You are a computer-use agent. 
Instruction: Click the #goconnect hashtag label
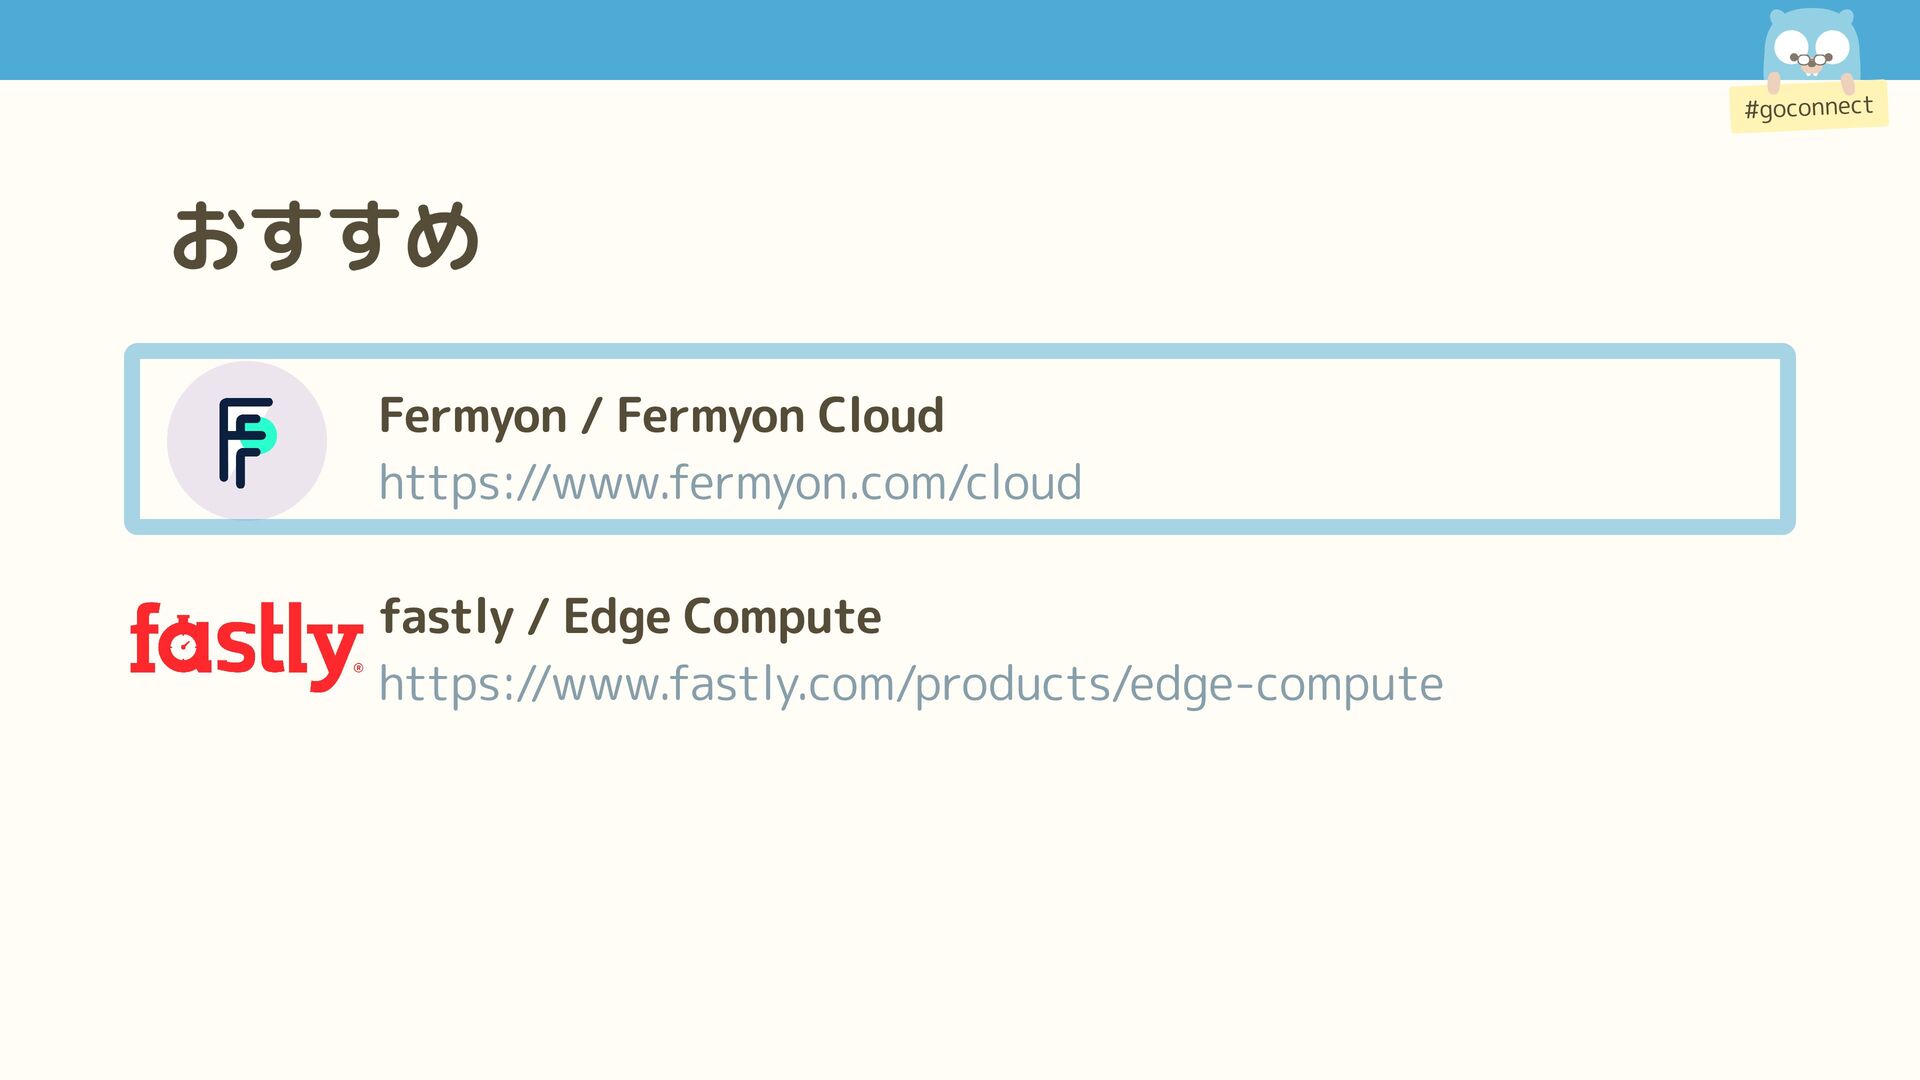tap(1808, 107)
